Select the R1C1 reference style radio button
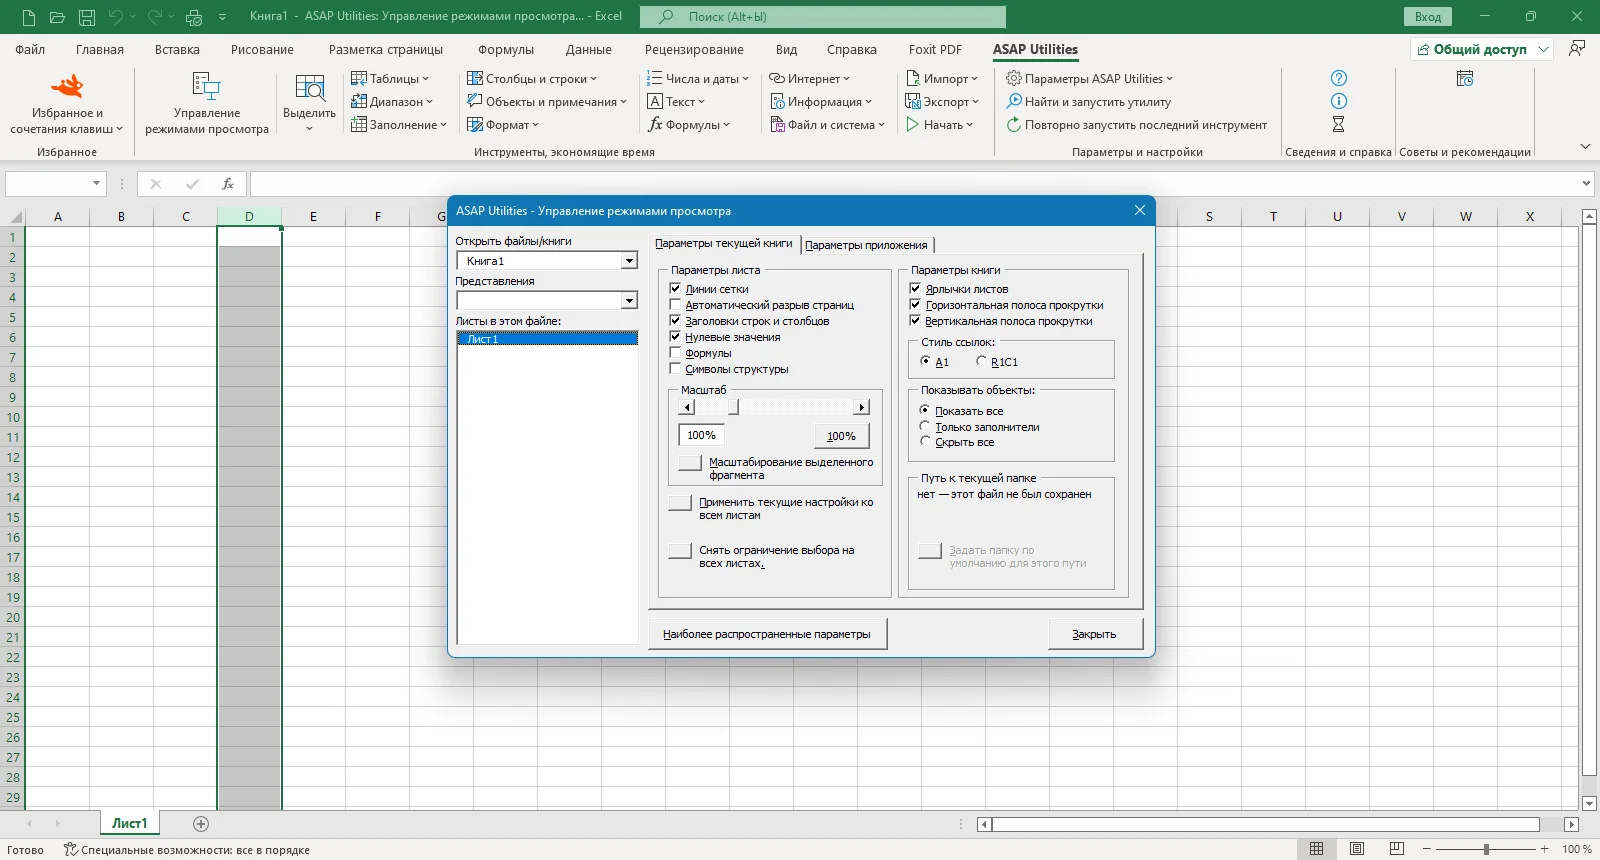This screenshot has height=860, width=1600. pos(981,361)
